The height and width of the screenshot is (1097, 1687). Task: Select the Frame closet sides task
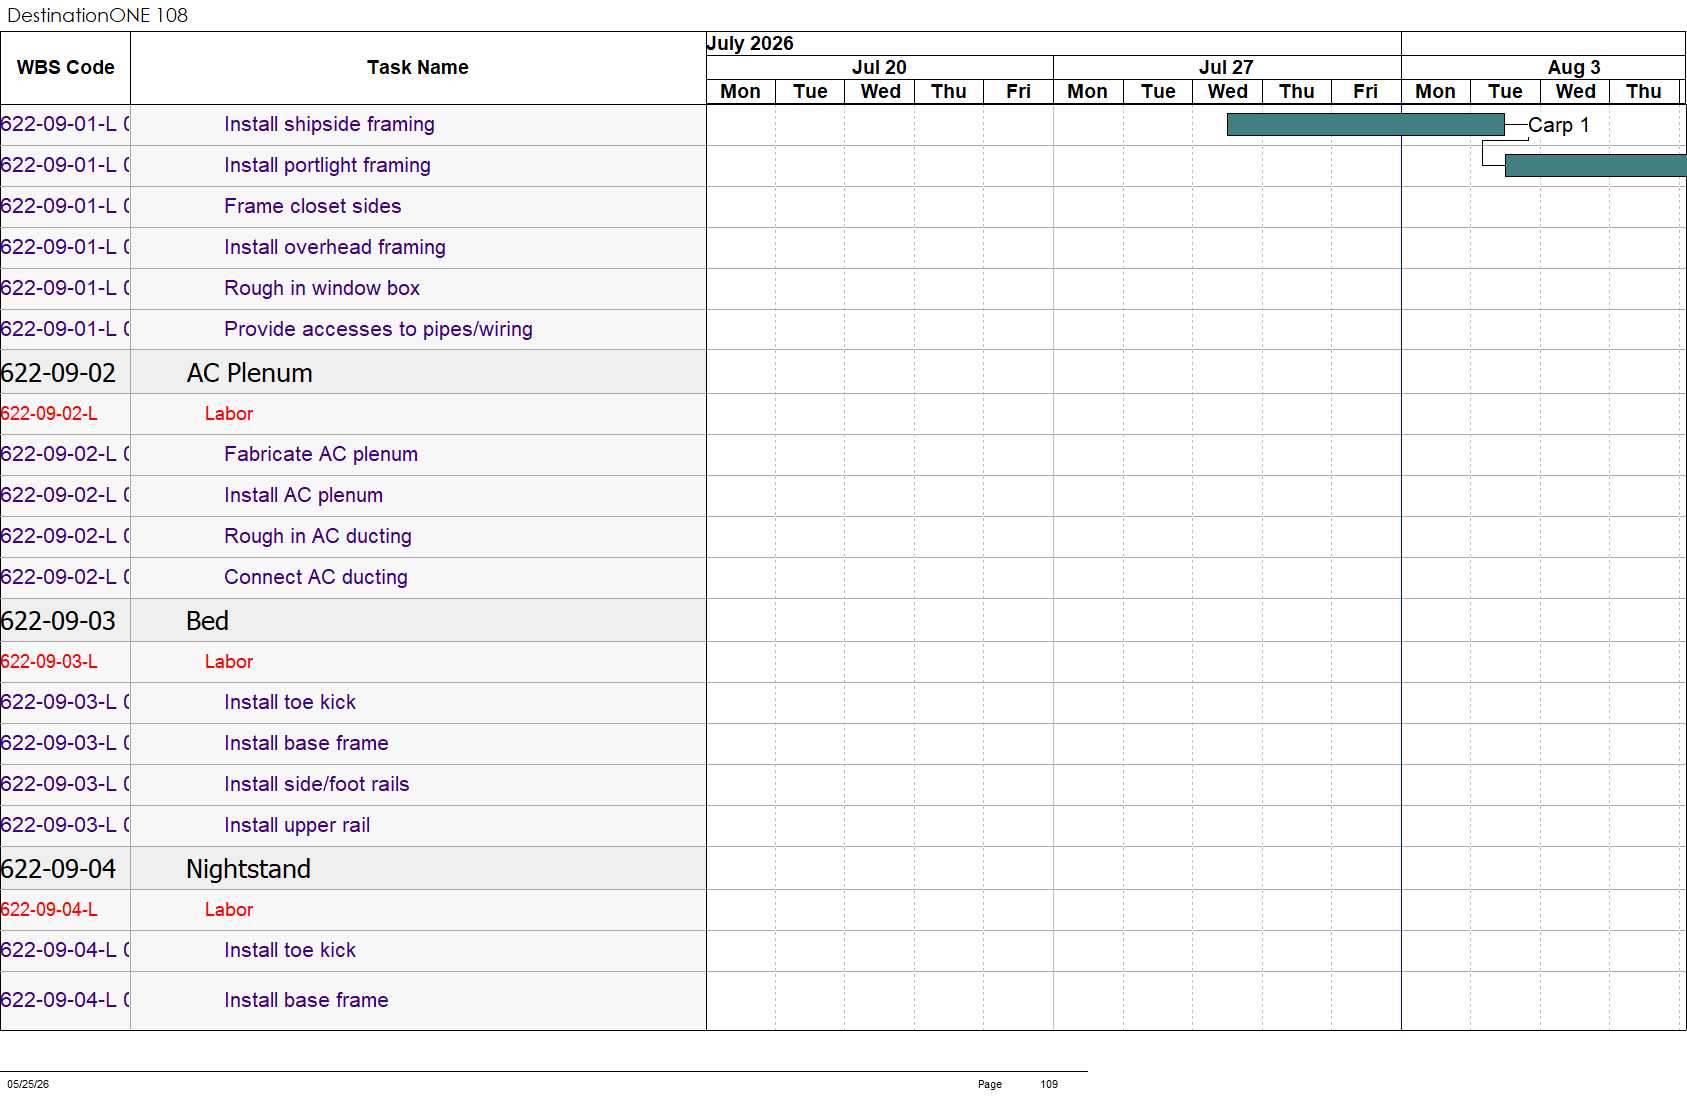[312, 206]
